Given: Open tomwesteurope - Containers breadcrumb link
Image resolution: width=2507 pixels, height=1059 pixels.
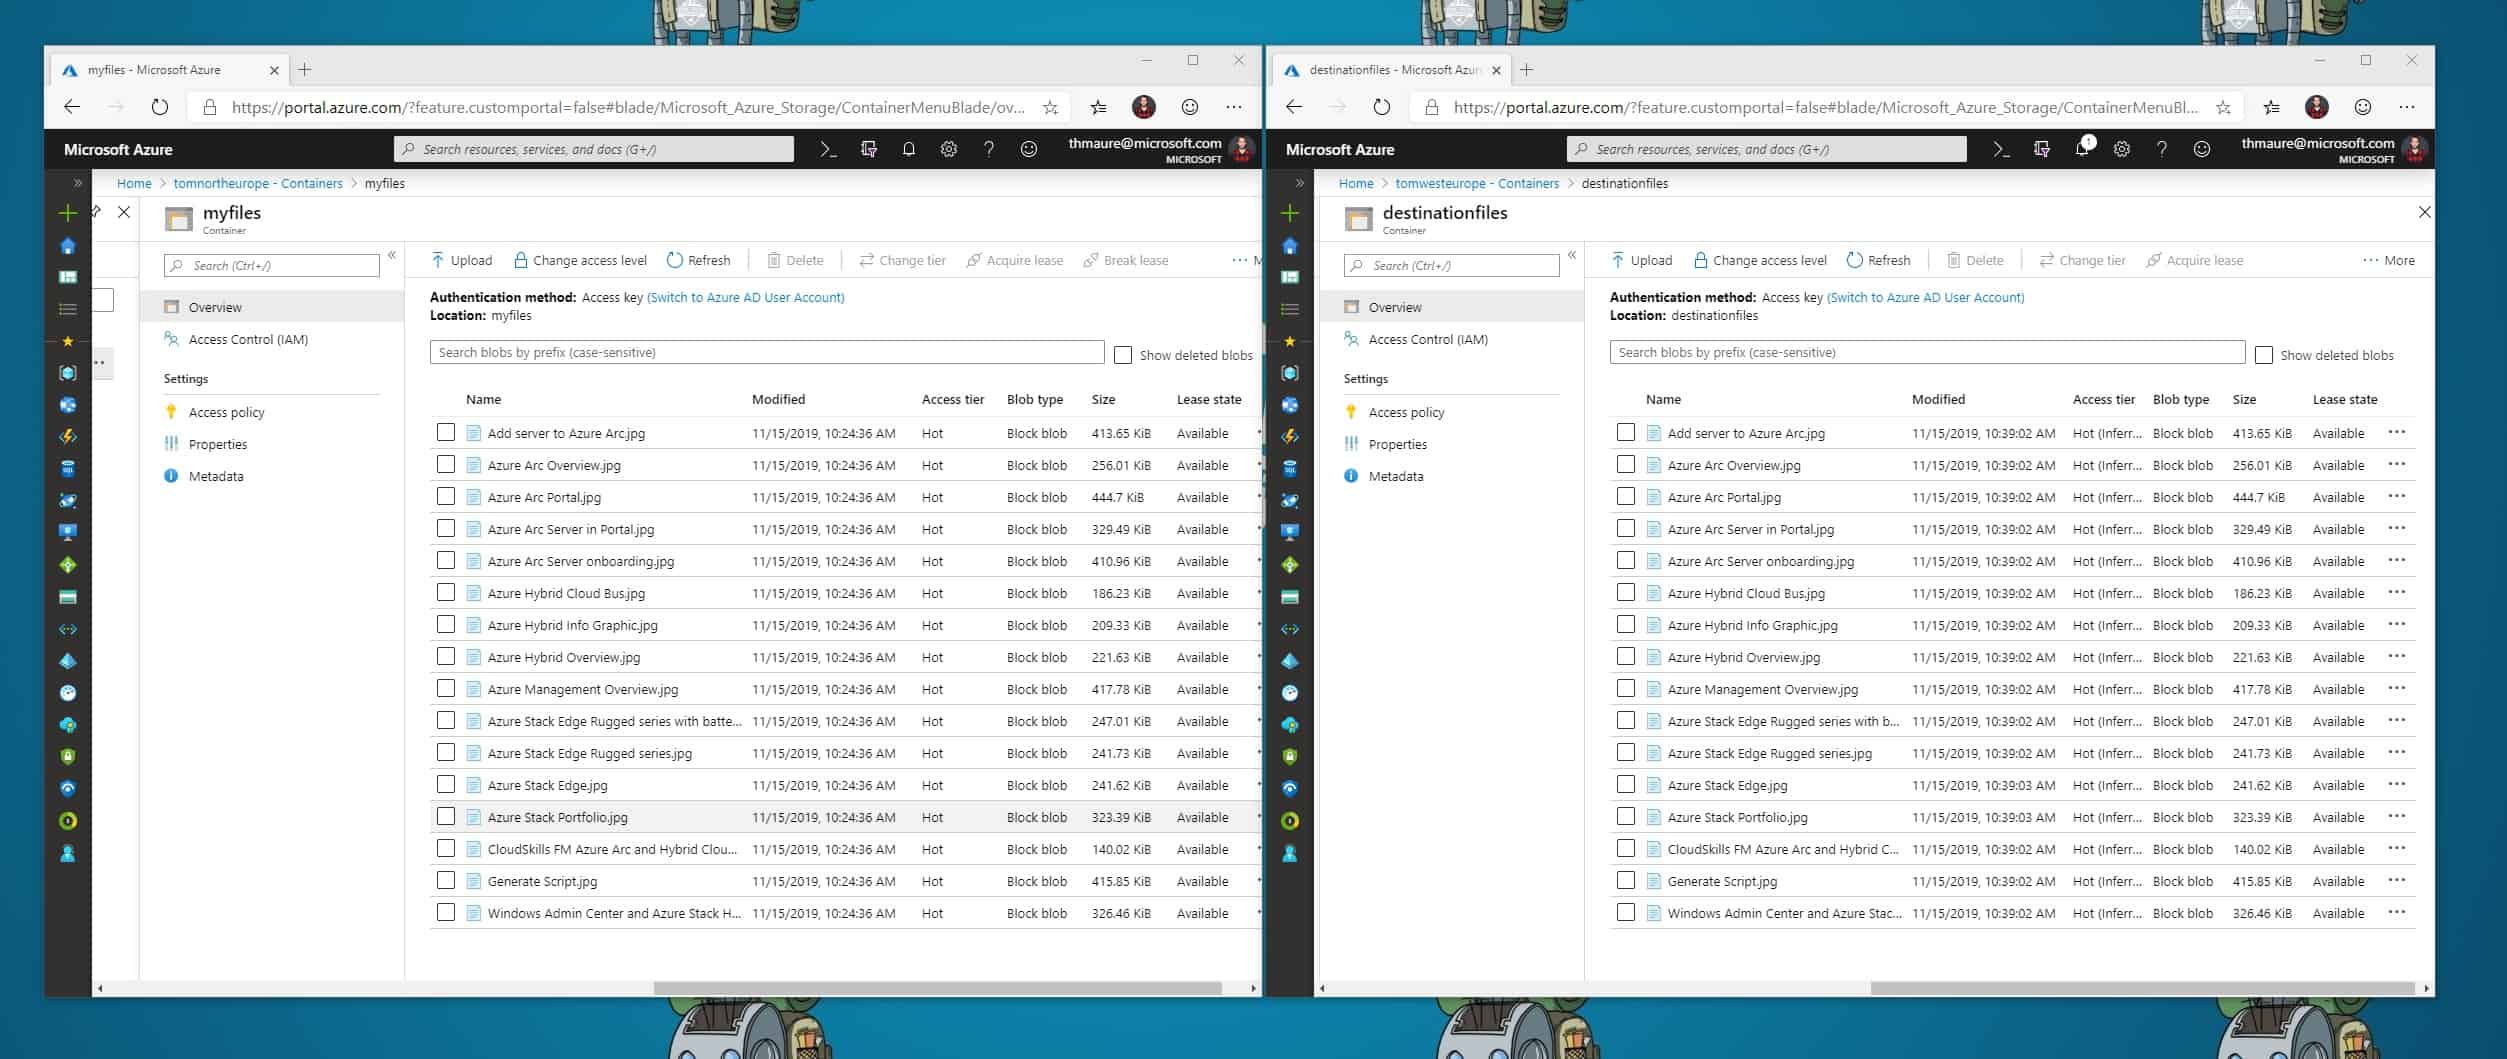Looking at the screenshot, I should (x=1477, y=183).
